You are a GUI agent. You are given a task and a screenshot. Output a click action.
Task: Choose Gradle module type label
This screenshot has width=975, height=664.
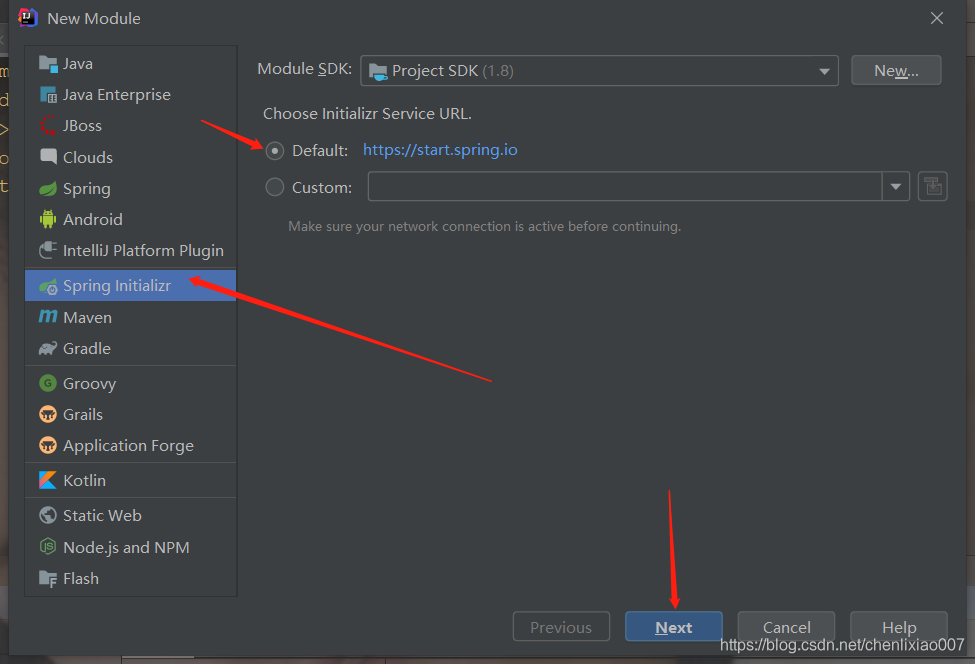pyautogui.click(x=87, y=349)
